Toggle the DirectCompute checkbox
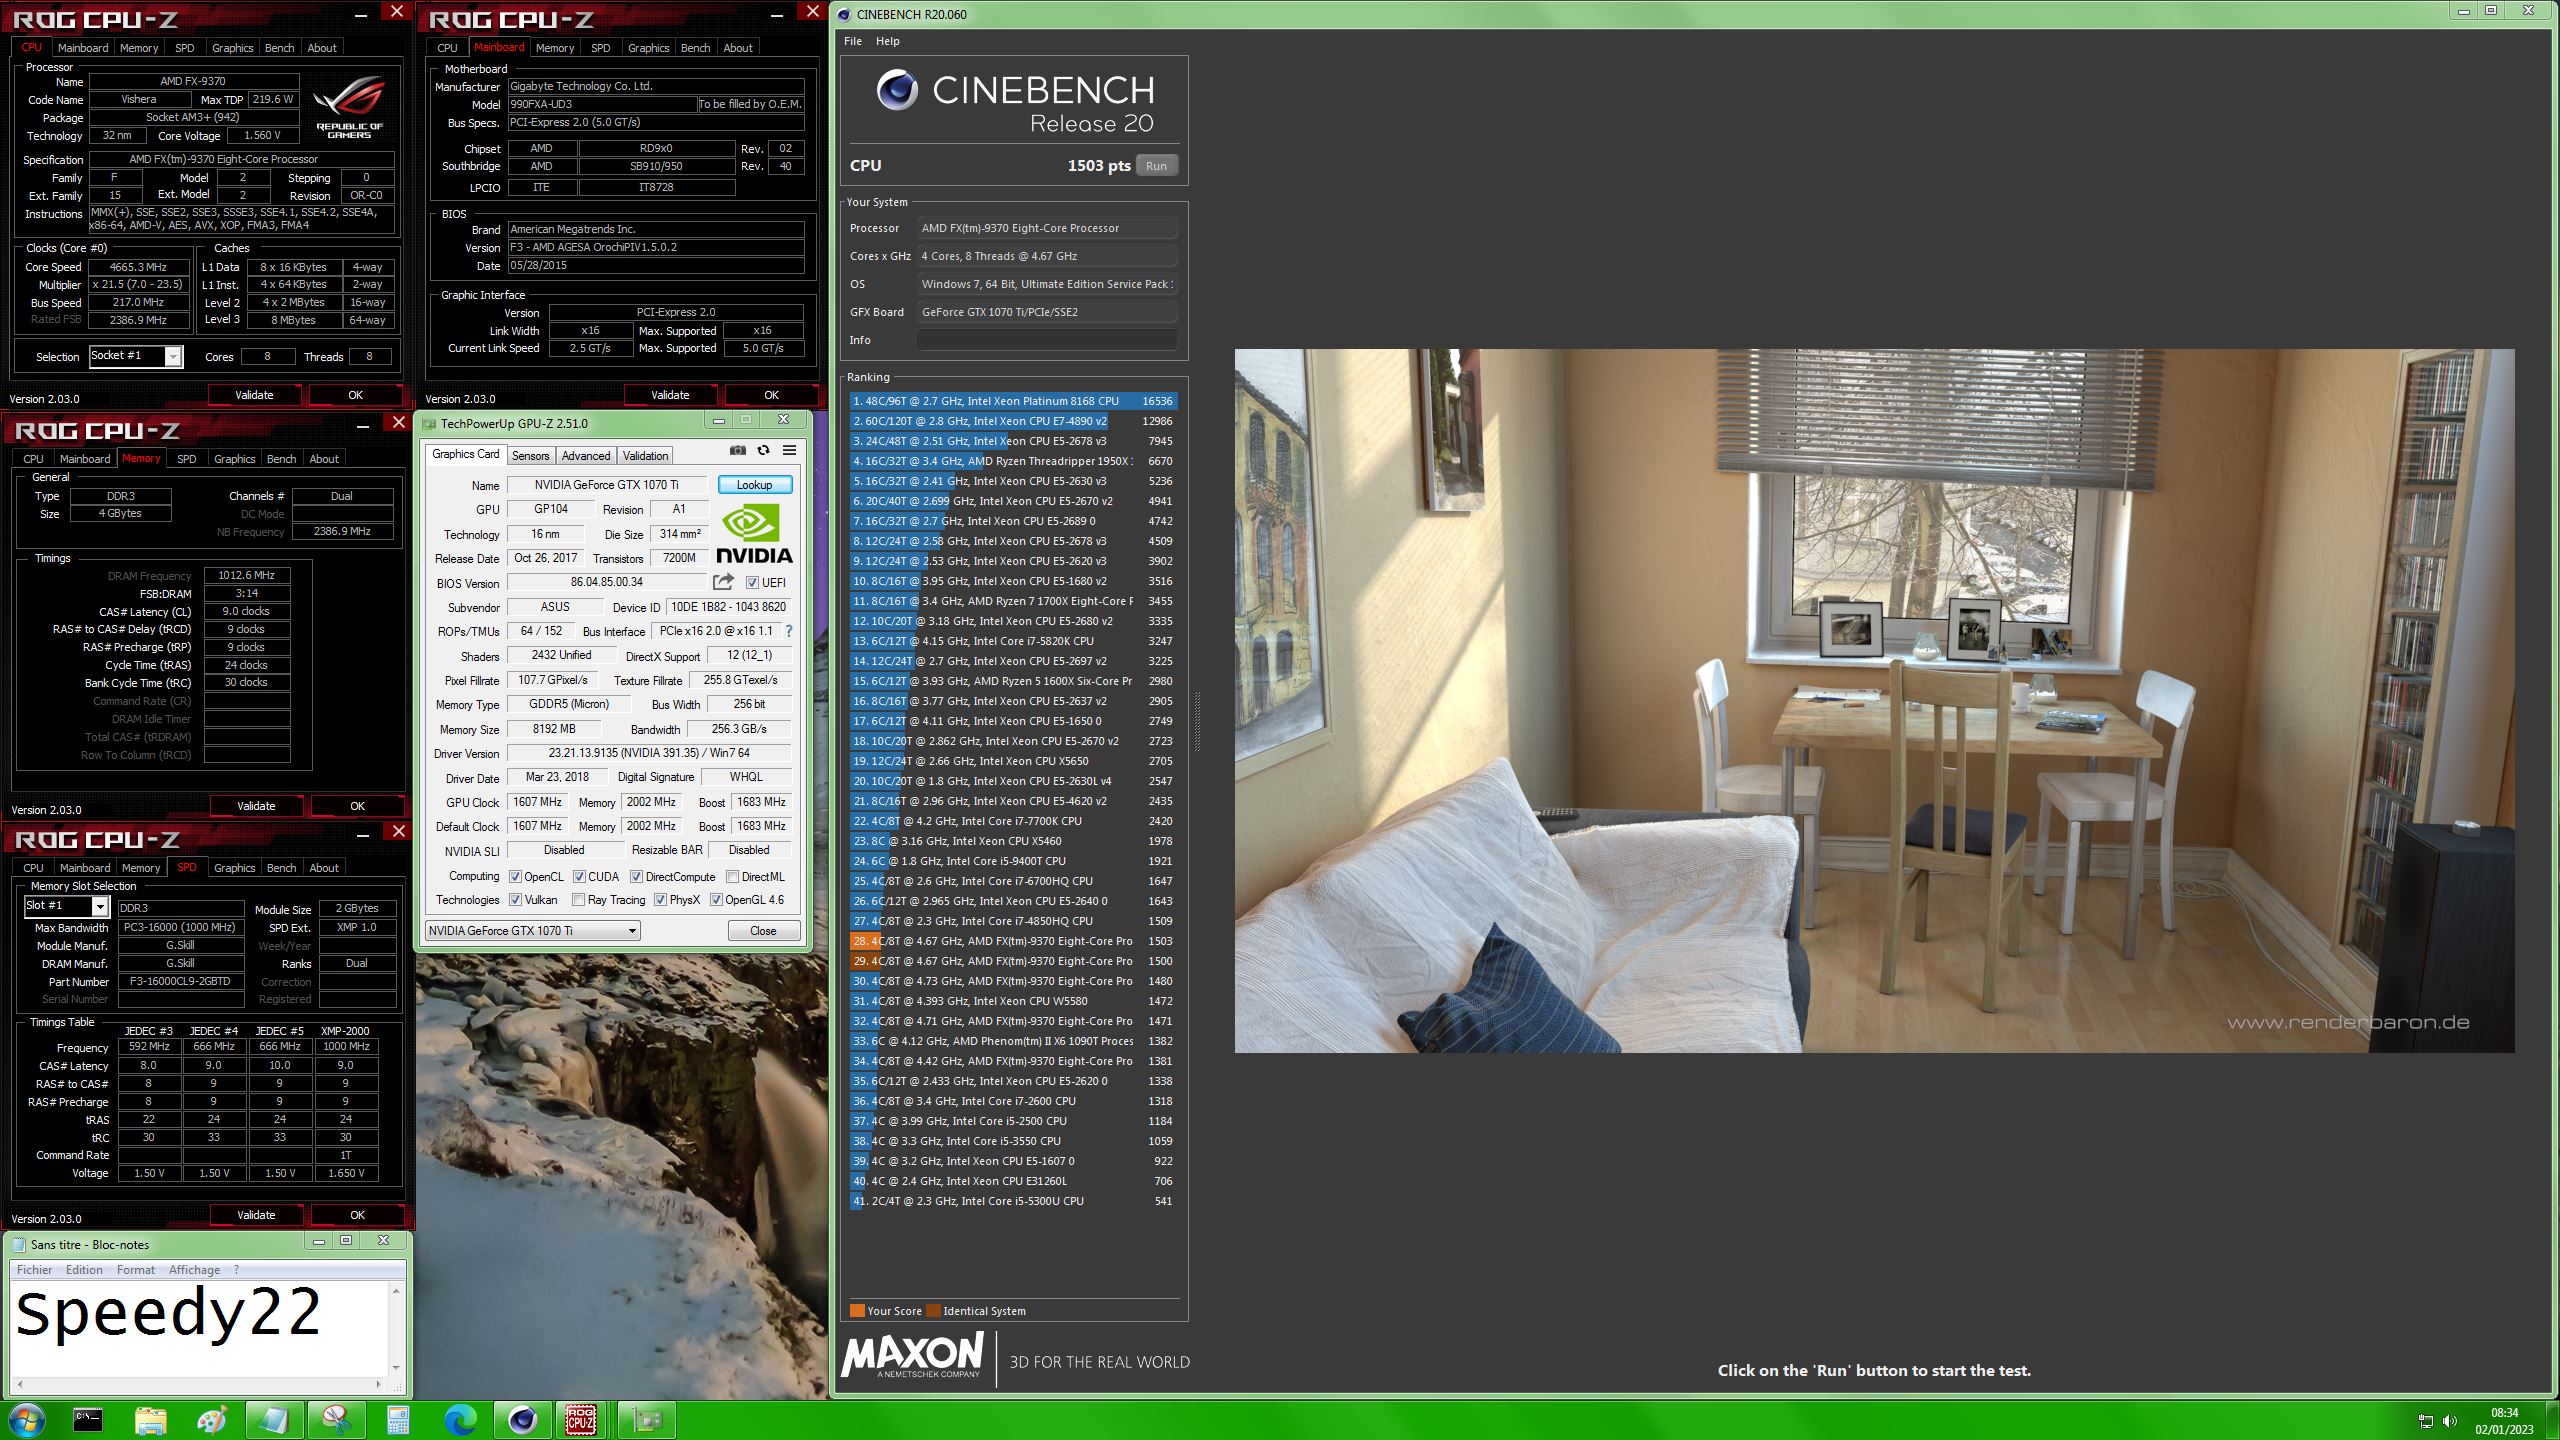2560x1440 pixels. coord(636,877)
